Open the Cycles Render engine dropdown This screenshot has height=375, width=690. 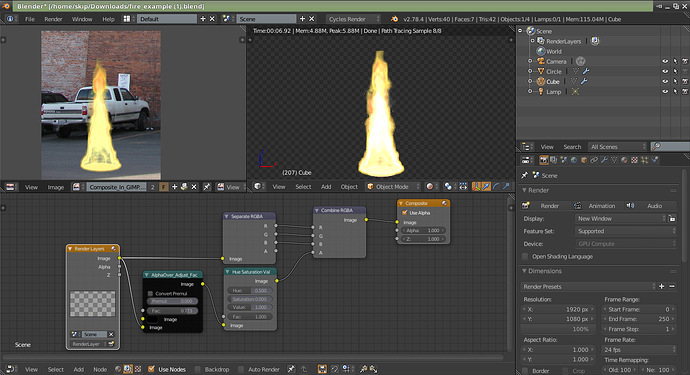tap(353, 19)
